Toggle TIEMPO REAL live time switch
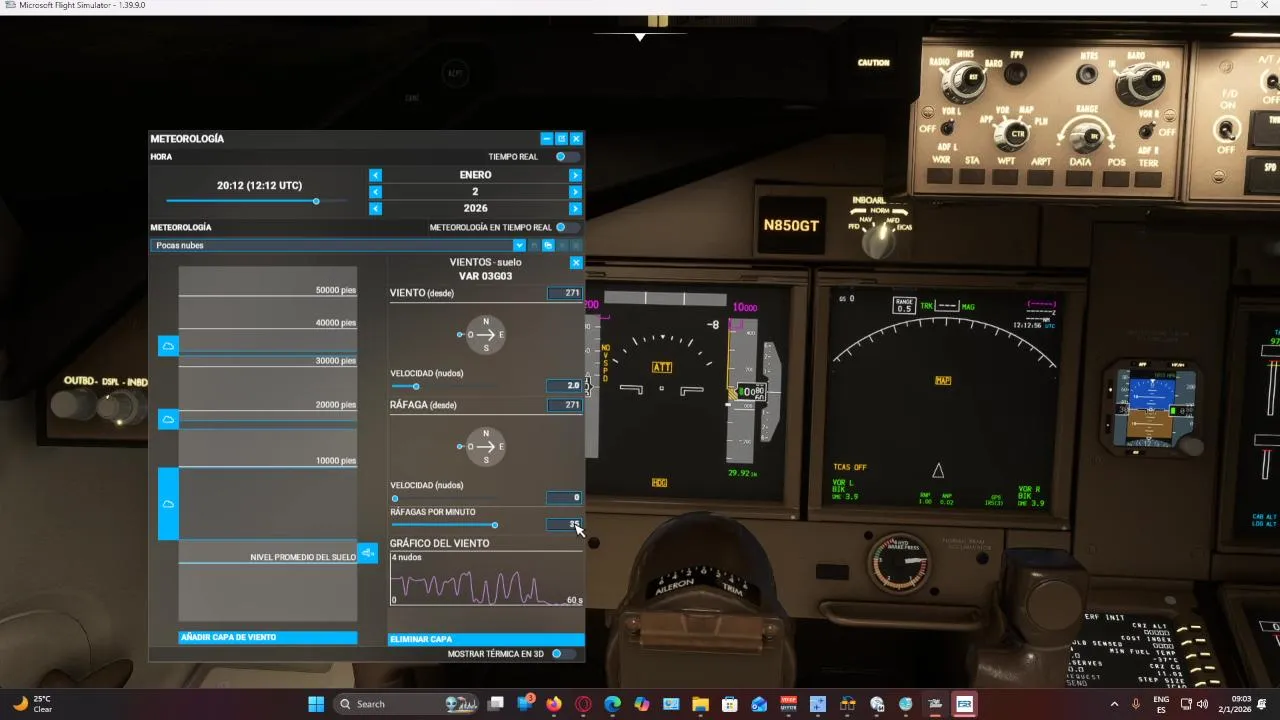Image resolution: width=1280 pixels, height=720 pixels. [x=566, y=157]
